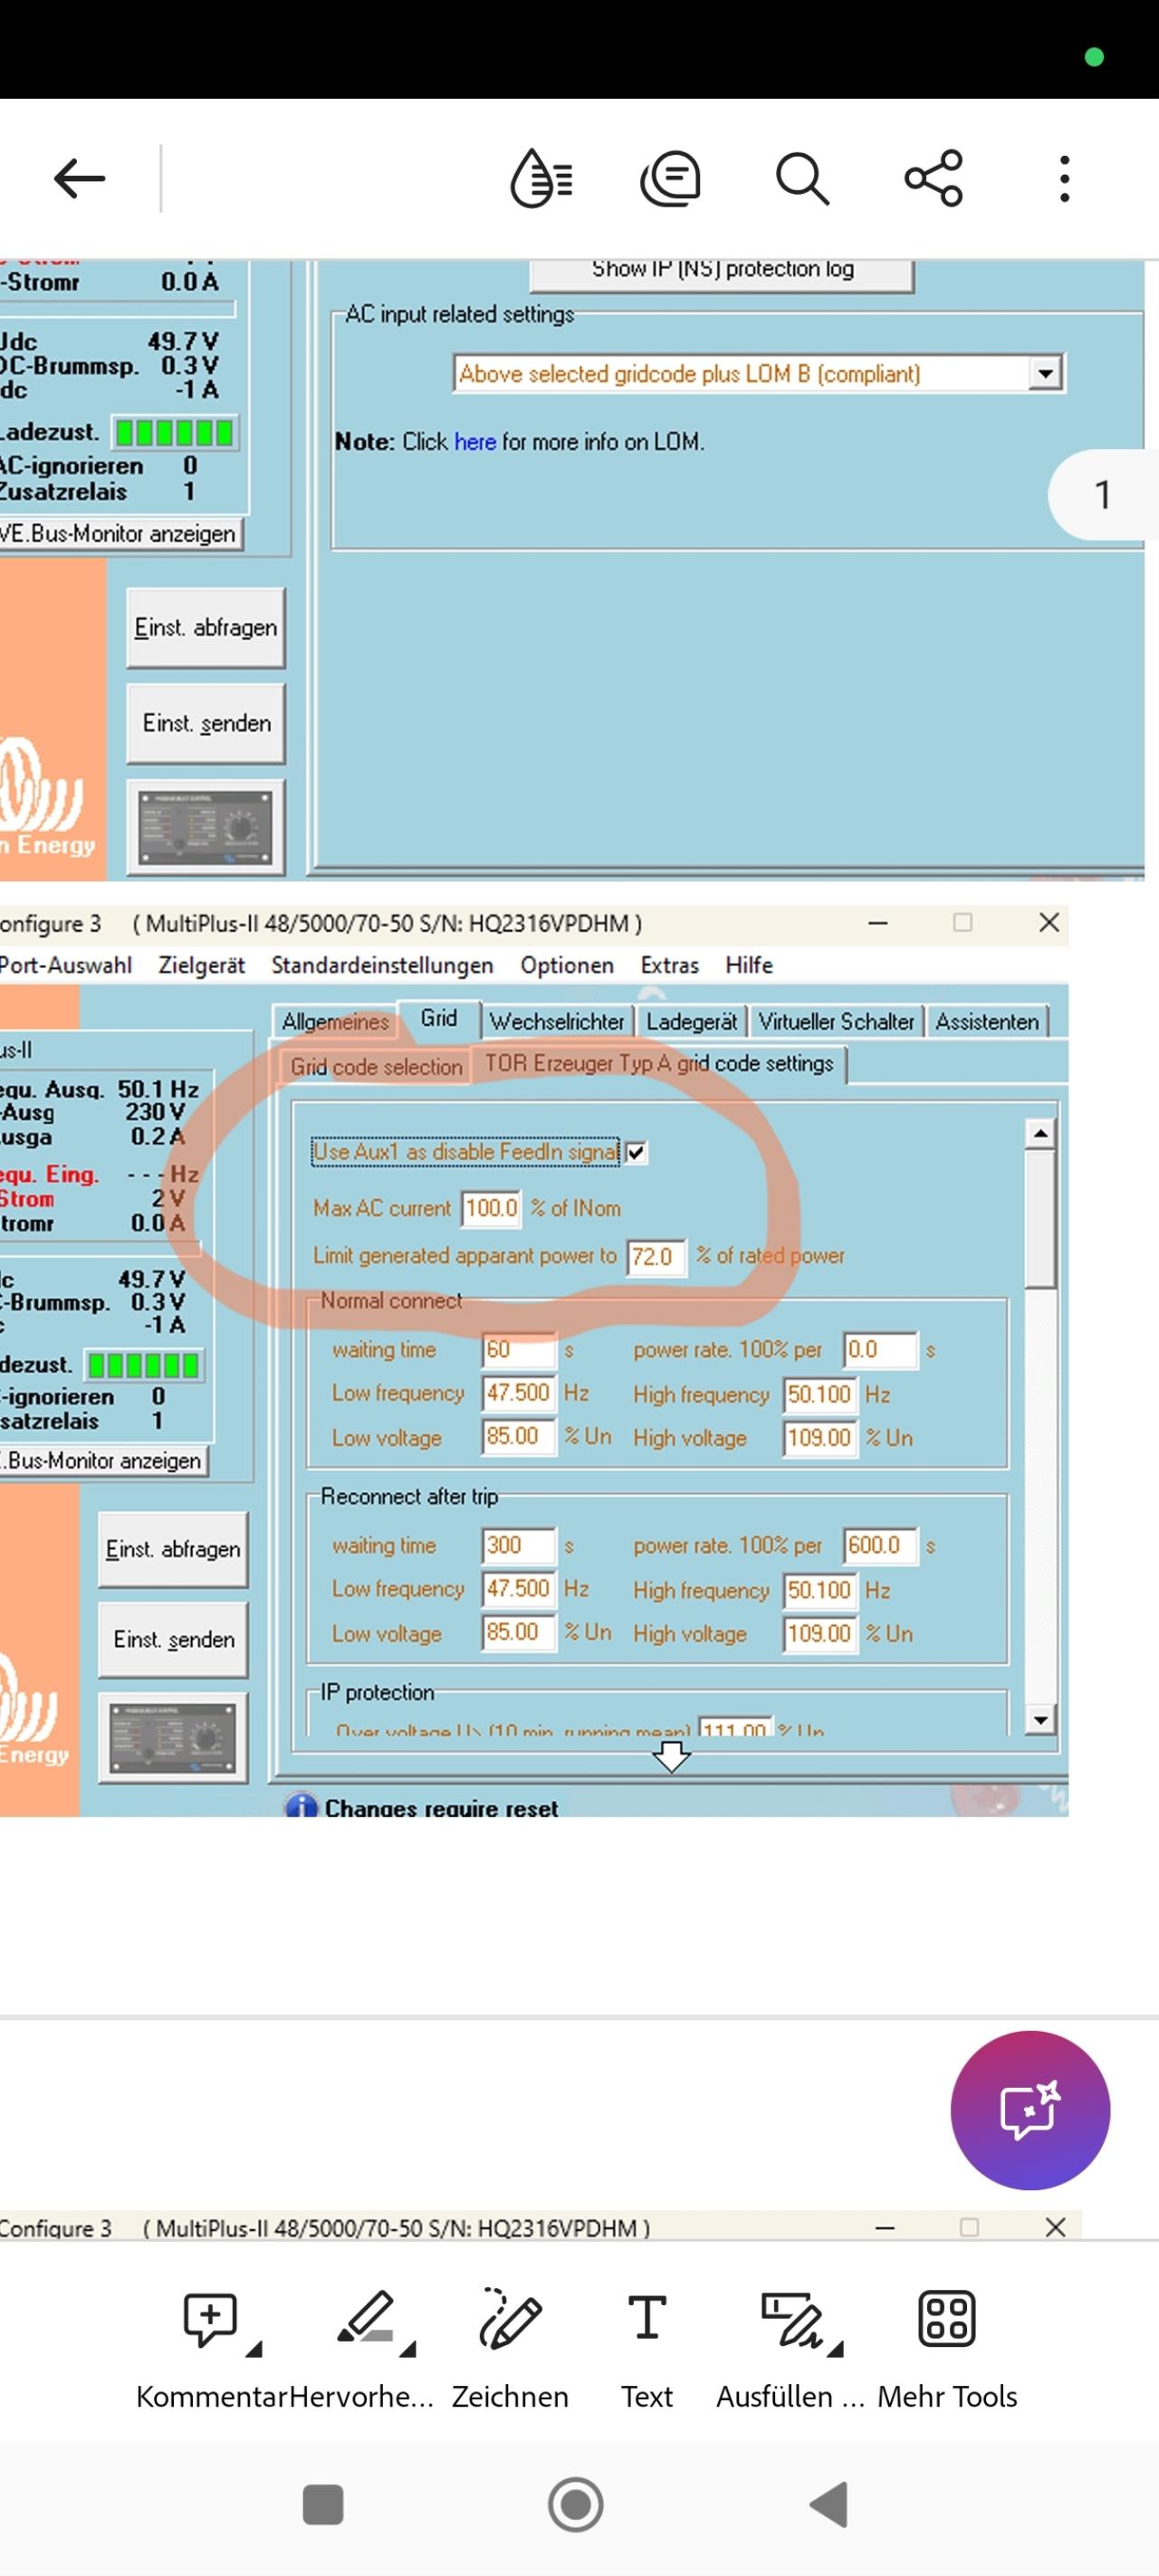The height and width of the screenshot is (2576, 1159).
Task: Click scrollbar down arrow in grid settings
Action: pyautogui.click(x=1040, y=1720)
